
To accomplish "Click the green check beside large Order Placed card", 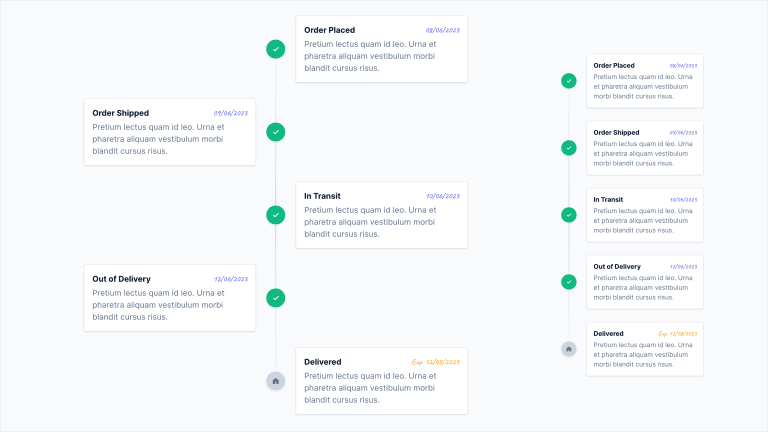I will [276, 49].
